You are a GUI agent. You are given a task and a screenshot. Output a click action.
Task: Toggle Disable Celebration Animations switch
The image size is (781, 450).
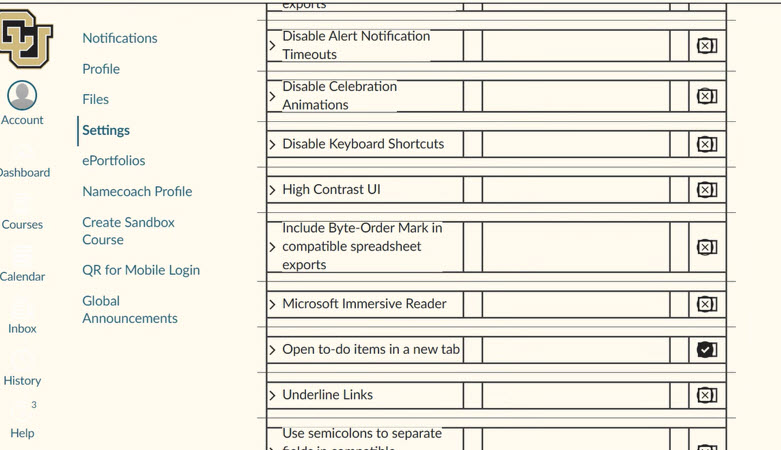[707, 96]
